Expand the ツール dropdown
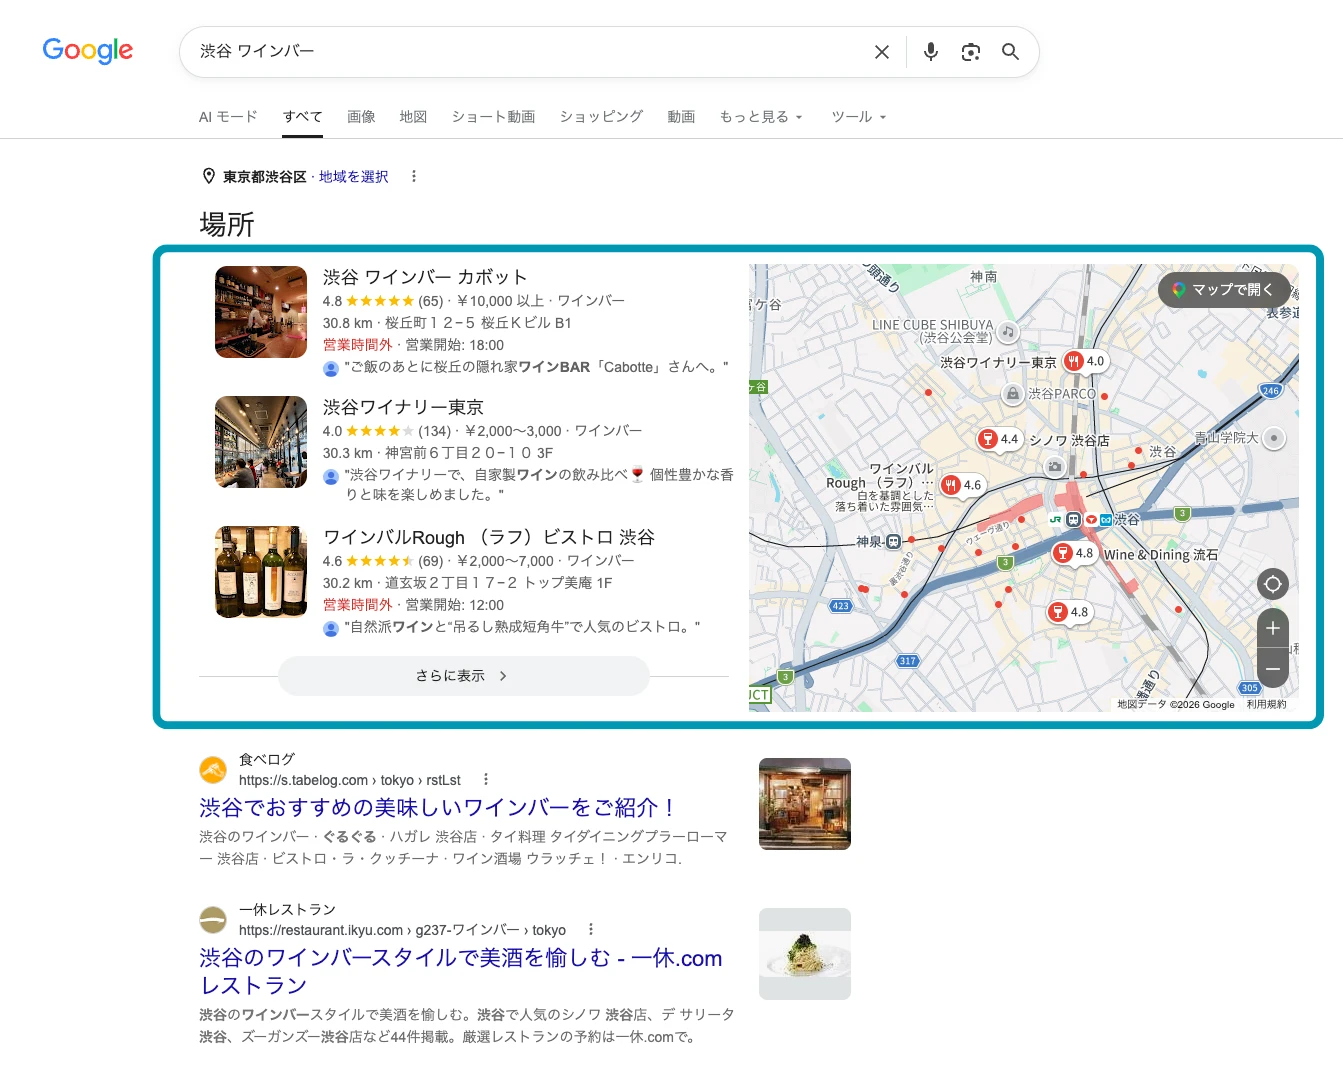This screenshot has height=1070, width=1343. pos(859,117)
